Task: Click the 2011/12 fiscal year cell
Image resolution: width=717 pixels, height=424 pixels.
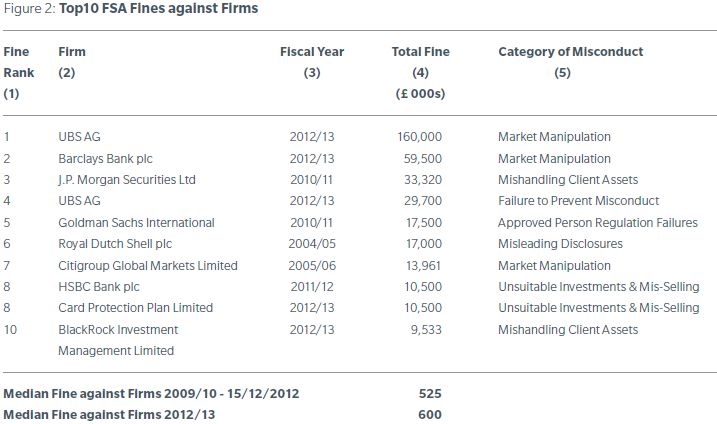Action: [x=311, y=286]
